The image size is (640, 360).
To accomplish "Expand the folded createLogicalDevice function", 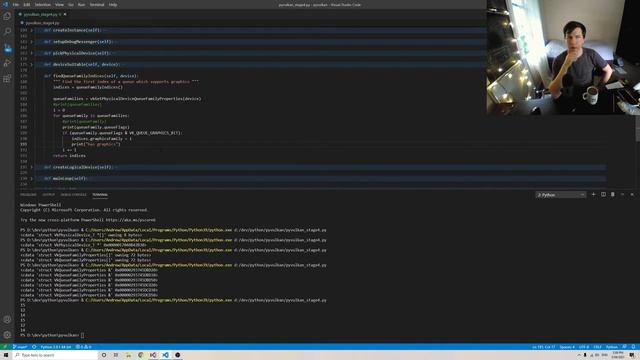I will click(31, 167).
